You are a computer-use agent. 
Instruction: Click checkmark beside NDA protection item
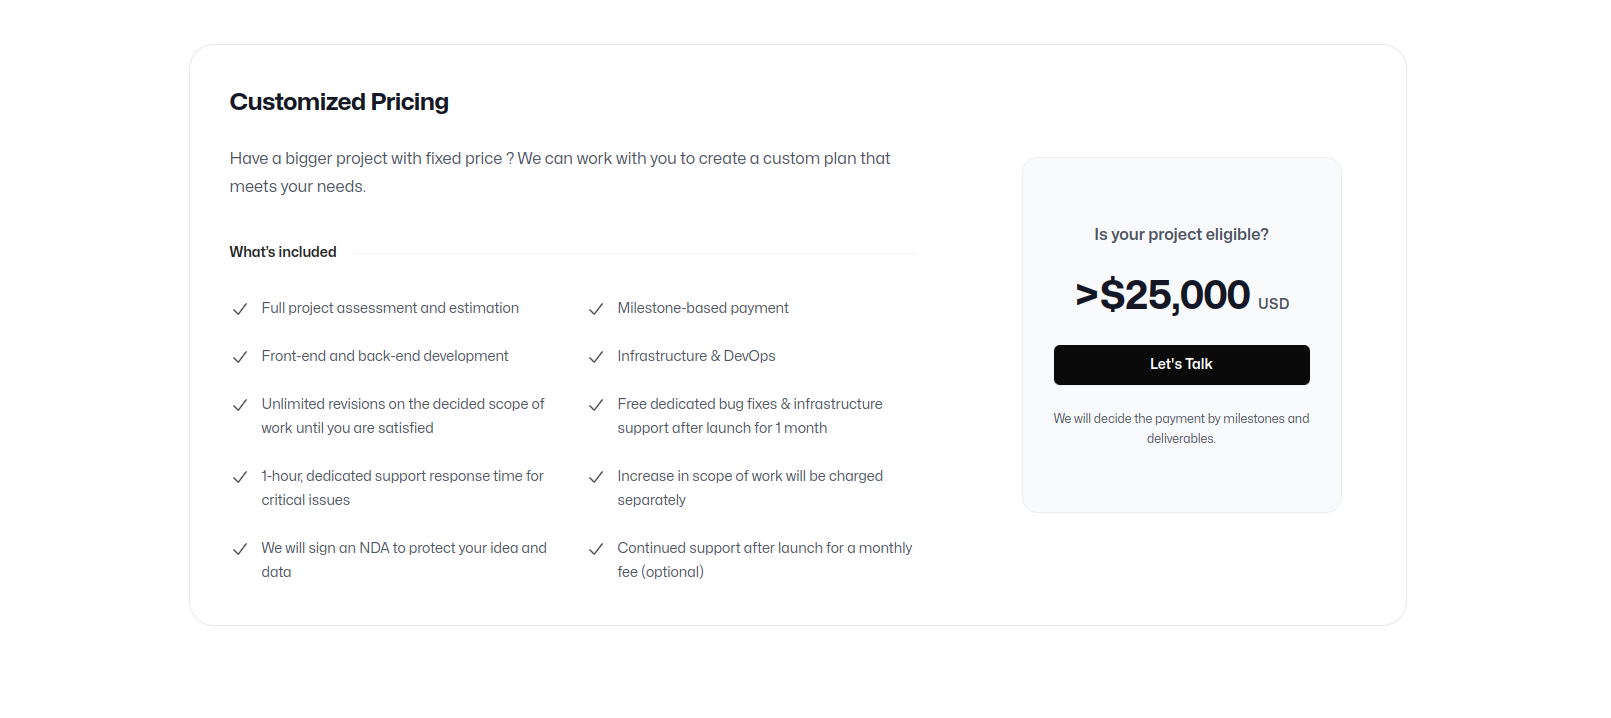click(240, 549)
